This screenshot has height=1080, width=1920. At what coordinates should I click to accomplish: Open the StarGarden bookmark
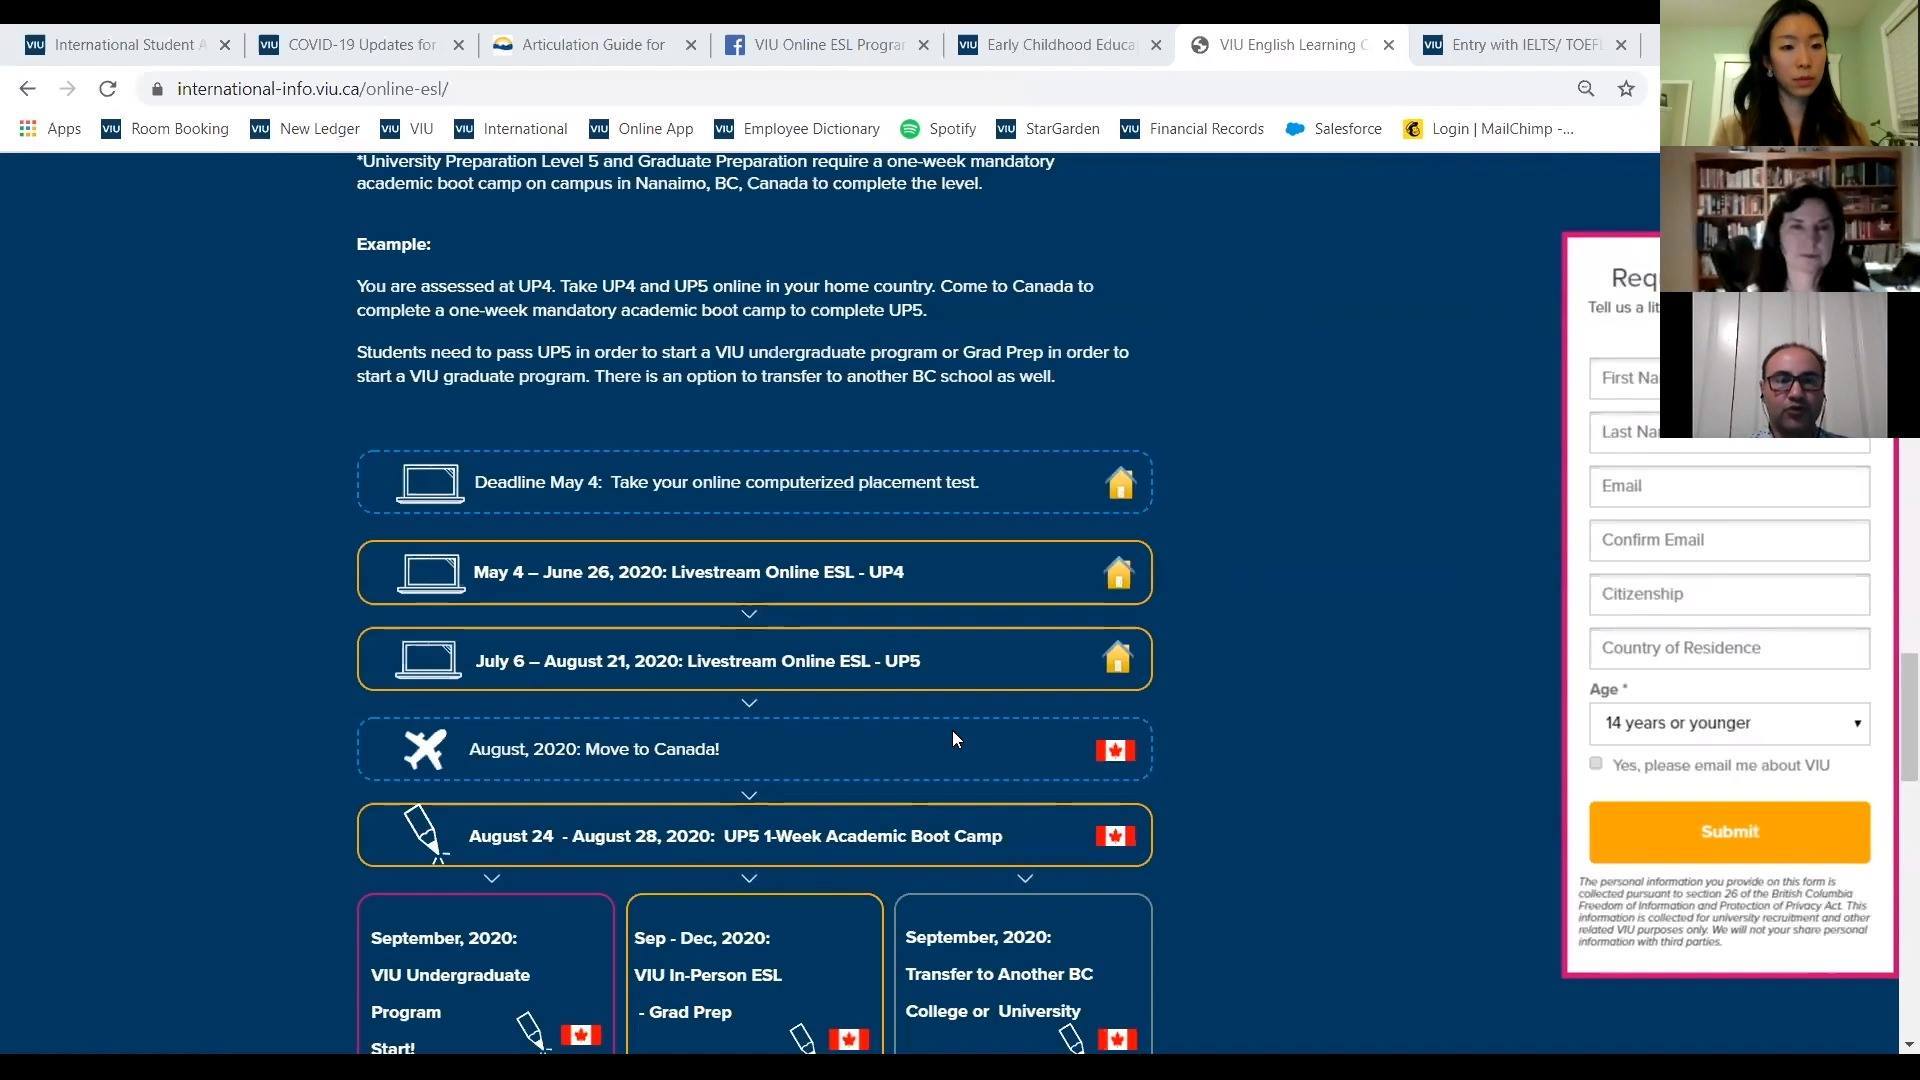(1048, 129)
